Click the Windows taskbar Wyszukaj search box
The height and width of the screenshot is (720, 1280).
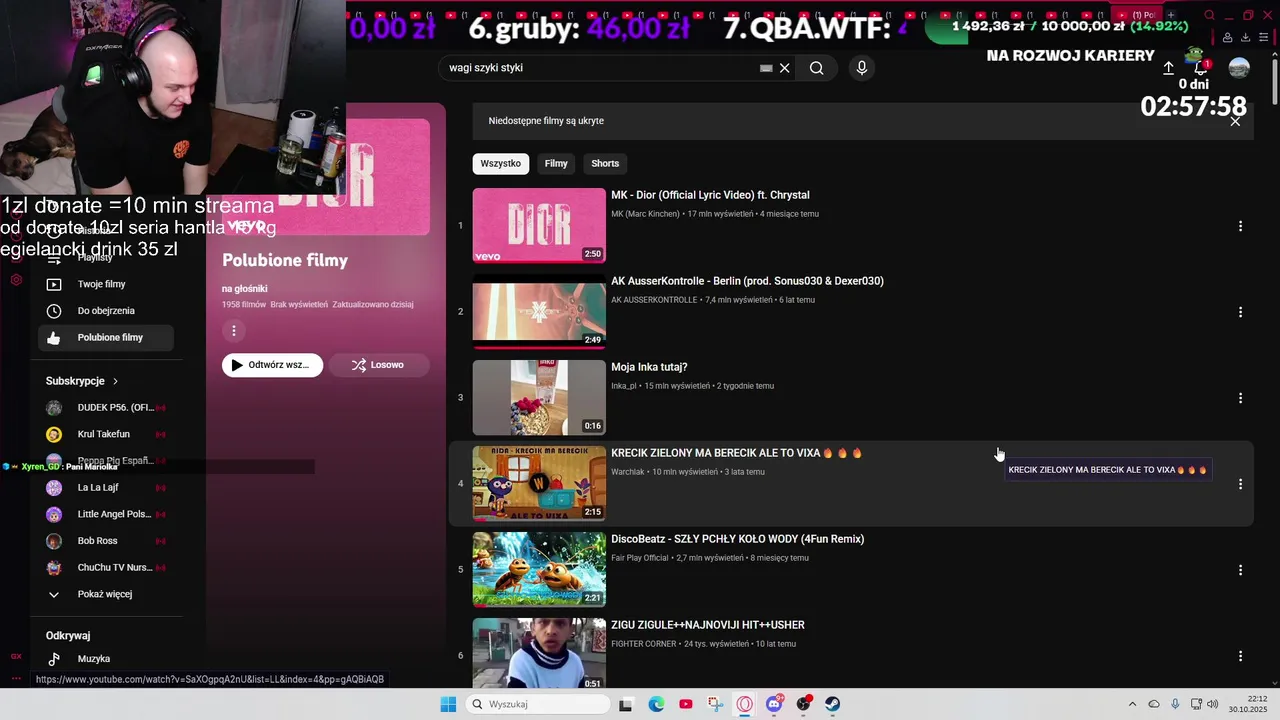[x=538, y=704]
